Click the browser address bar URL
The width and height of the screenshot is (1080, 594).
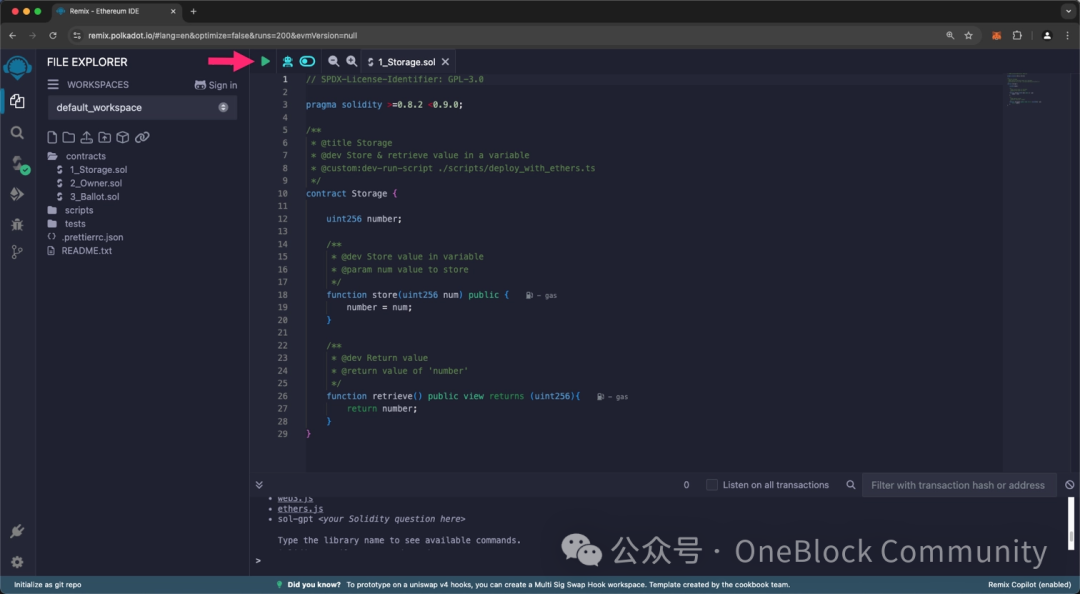[x=222, y=35]
